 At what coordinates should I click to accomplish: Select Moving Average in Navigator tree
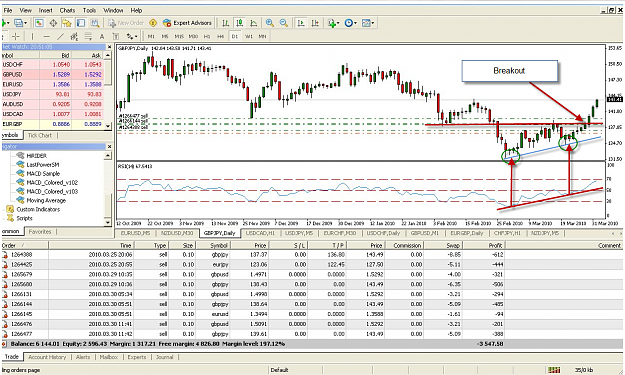click(46, 200)
